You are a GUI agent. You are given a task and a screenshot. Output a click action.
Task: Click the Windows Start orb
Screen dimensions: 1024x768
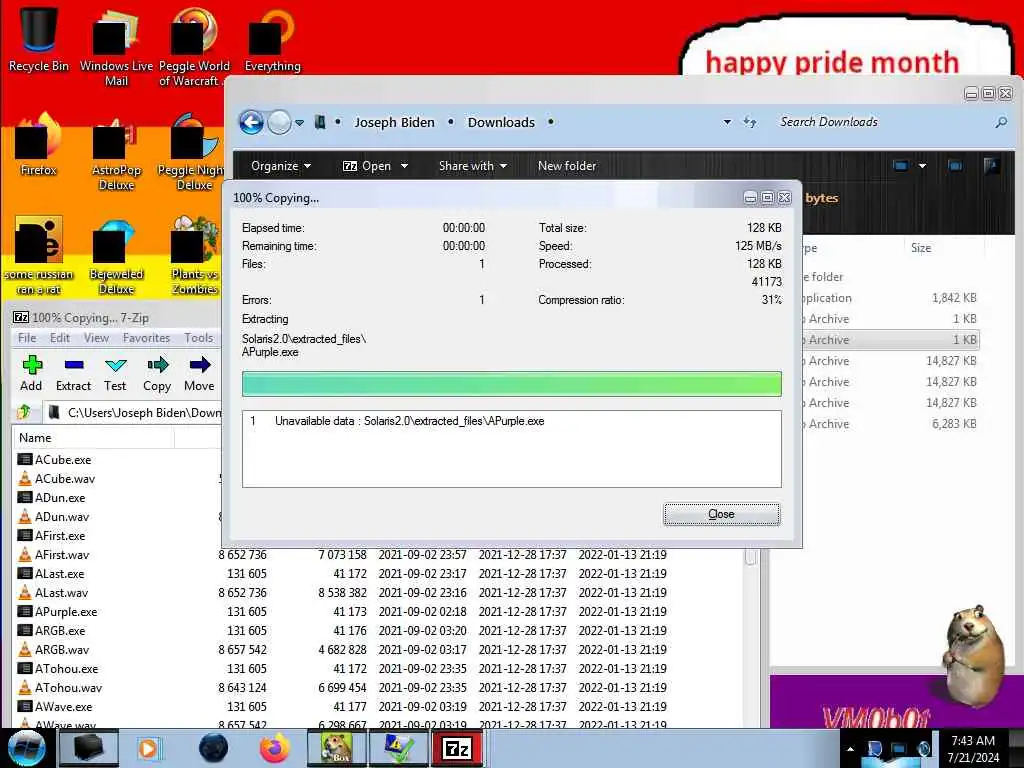[26, 748]
